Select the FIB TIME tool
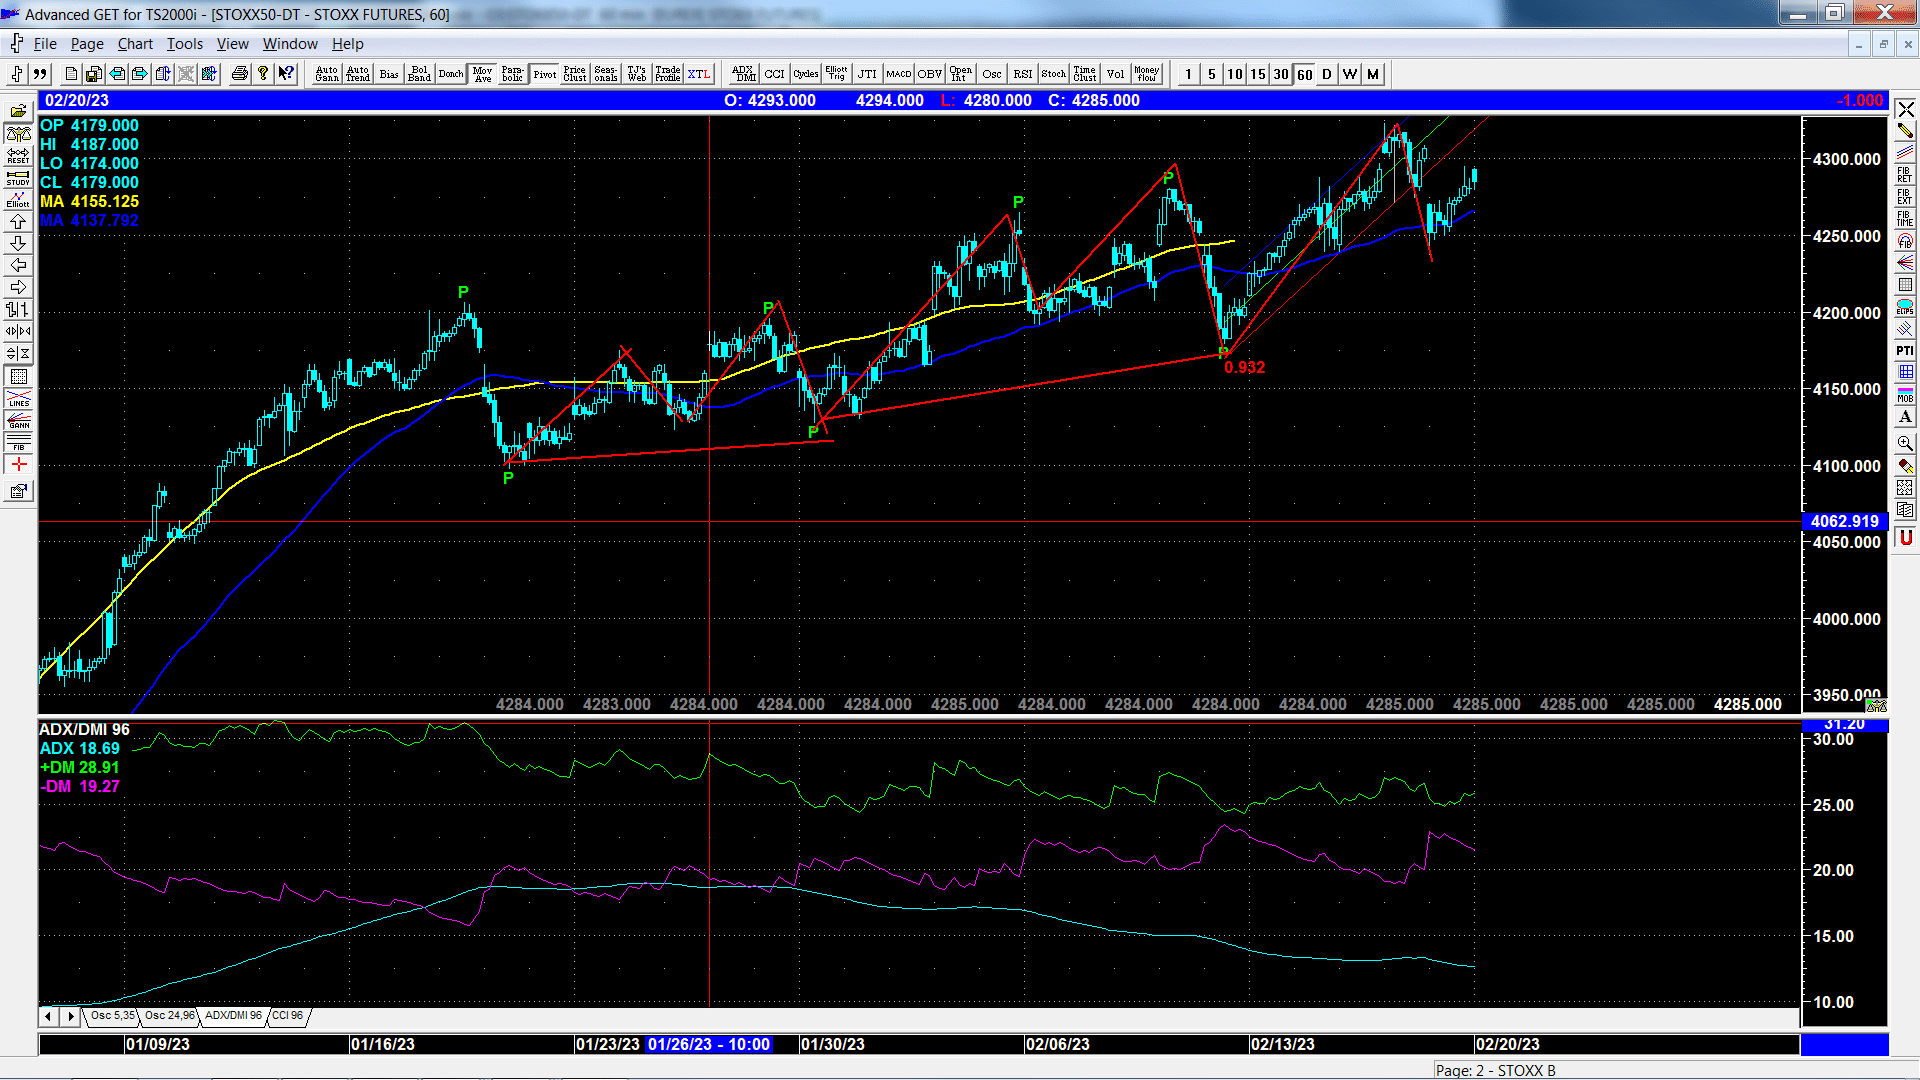Viewport: 1920px width, 1080px height. coord(1905,218)
